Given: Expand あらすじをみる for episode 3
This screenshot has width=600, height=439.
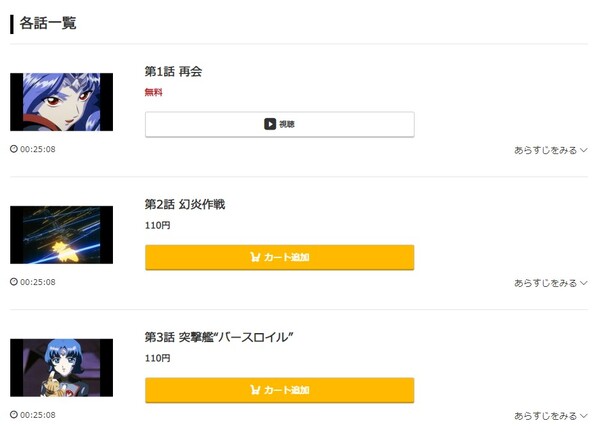Looking at the screenshot, I should 551,416.
